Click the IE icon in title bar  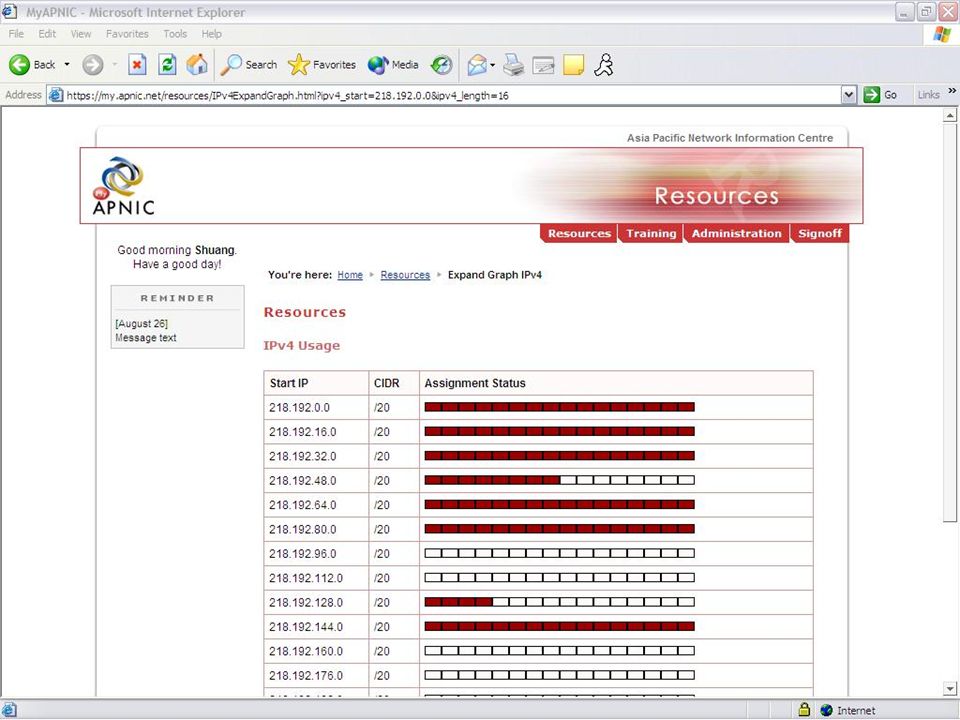point(10,12)
